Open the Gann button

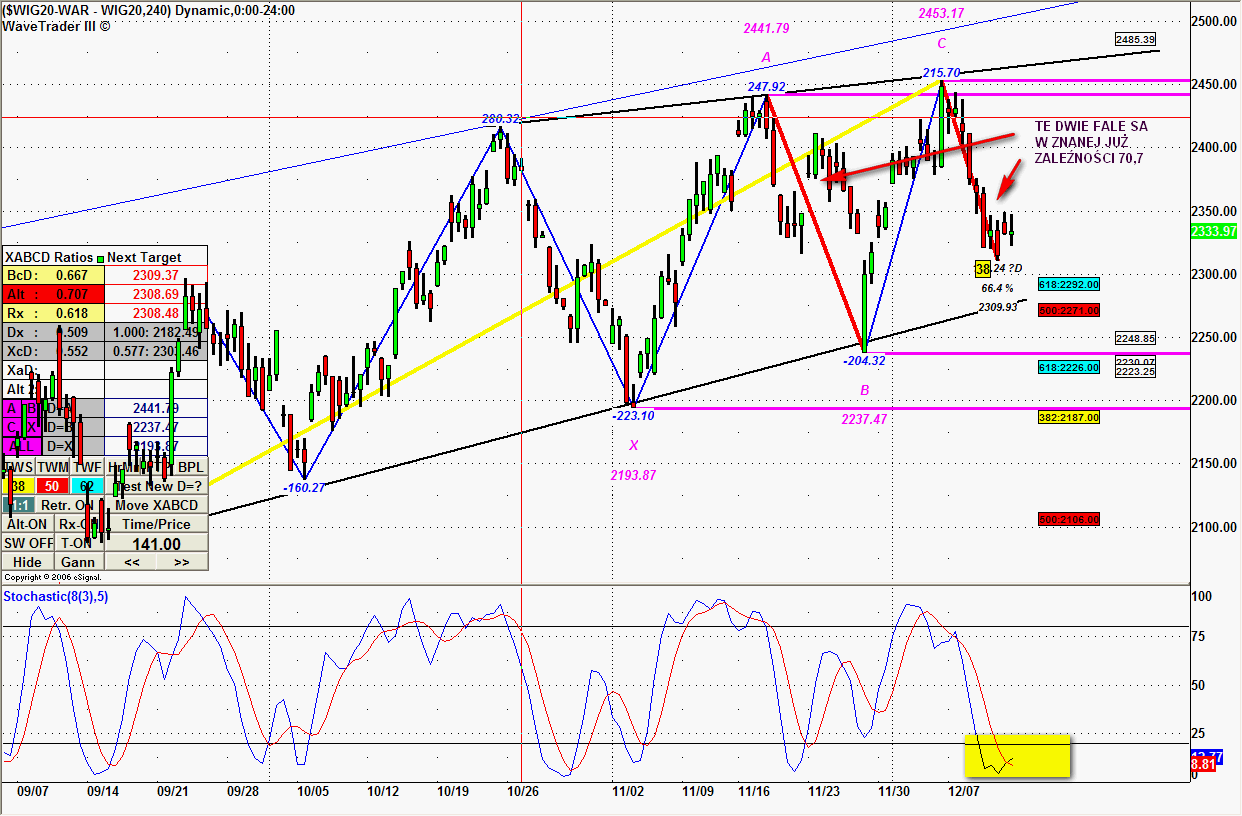(78, 562)
